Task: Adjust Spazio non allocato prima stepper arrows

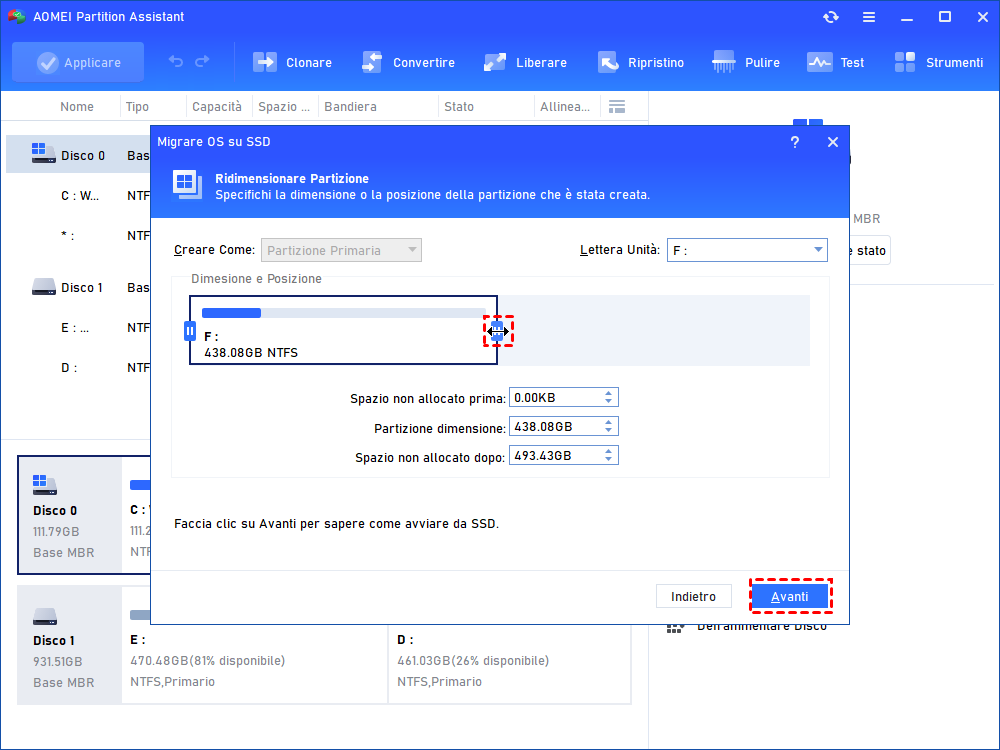Action: tap(608, 397)
